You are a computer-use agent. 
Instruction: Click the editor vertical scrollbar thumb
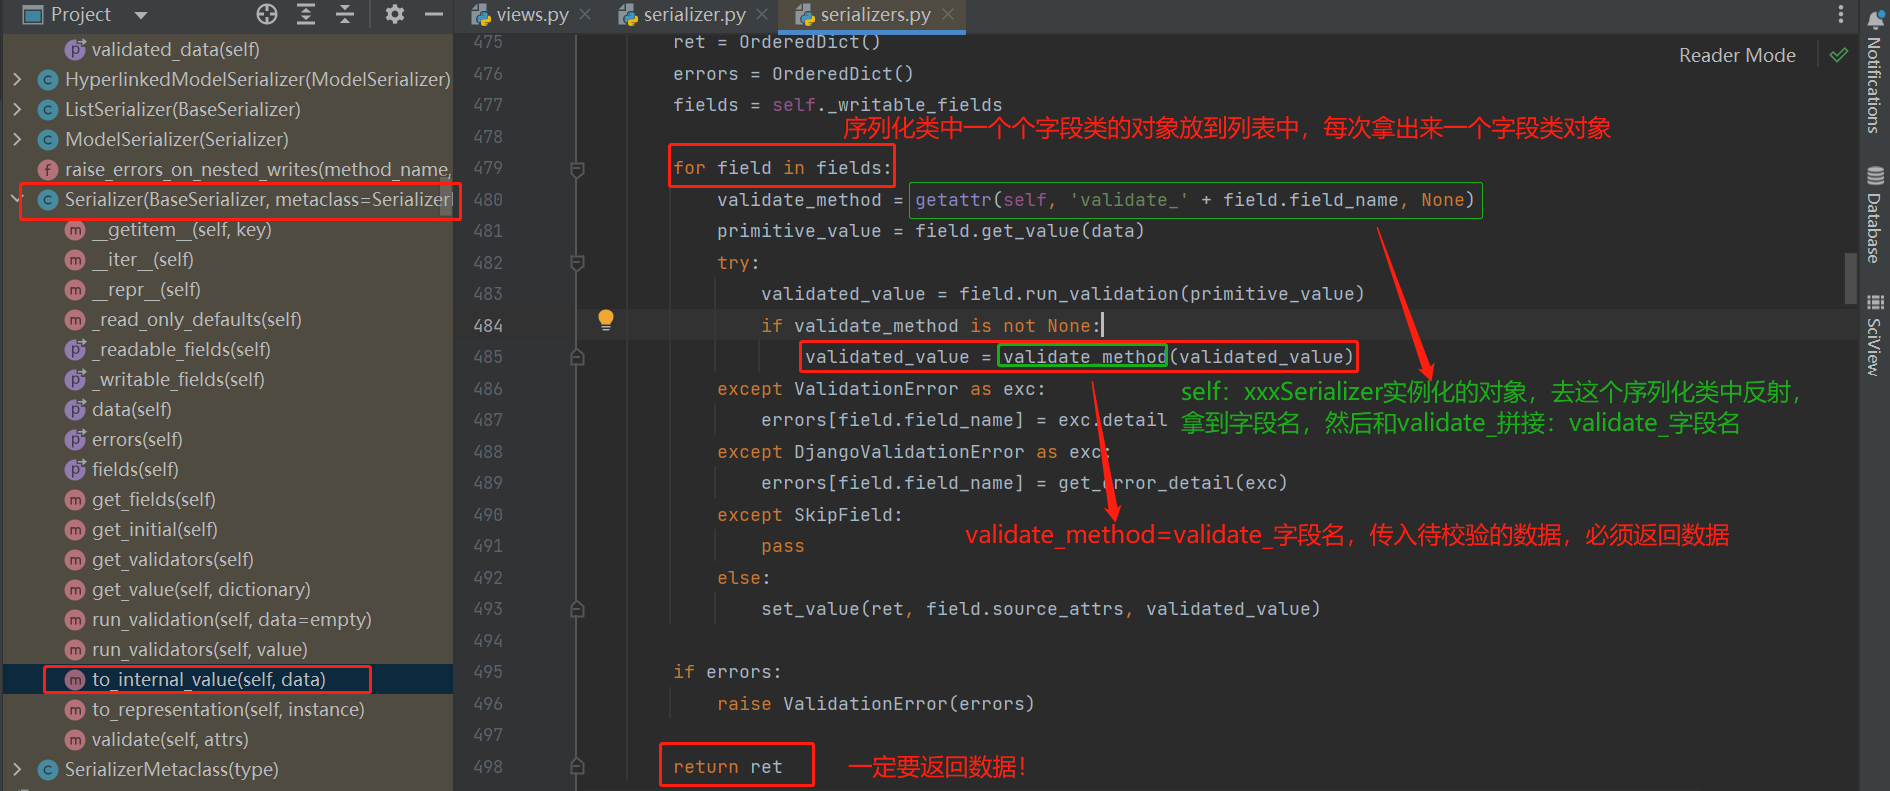click(1850, 277)
